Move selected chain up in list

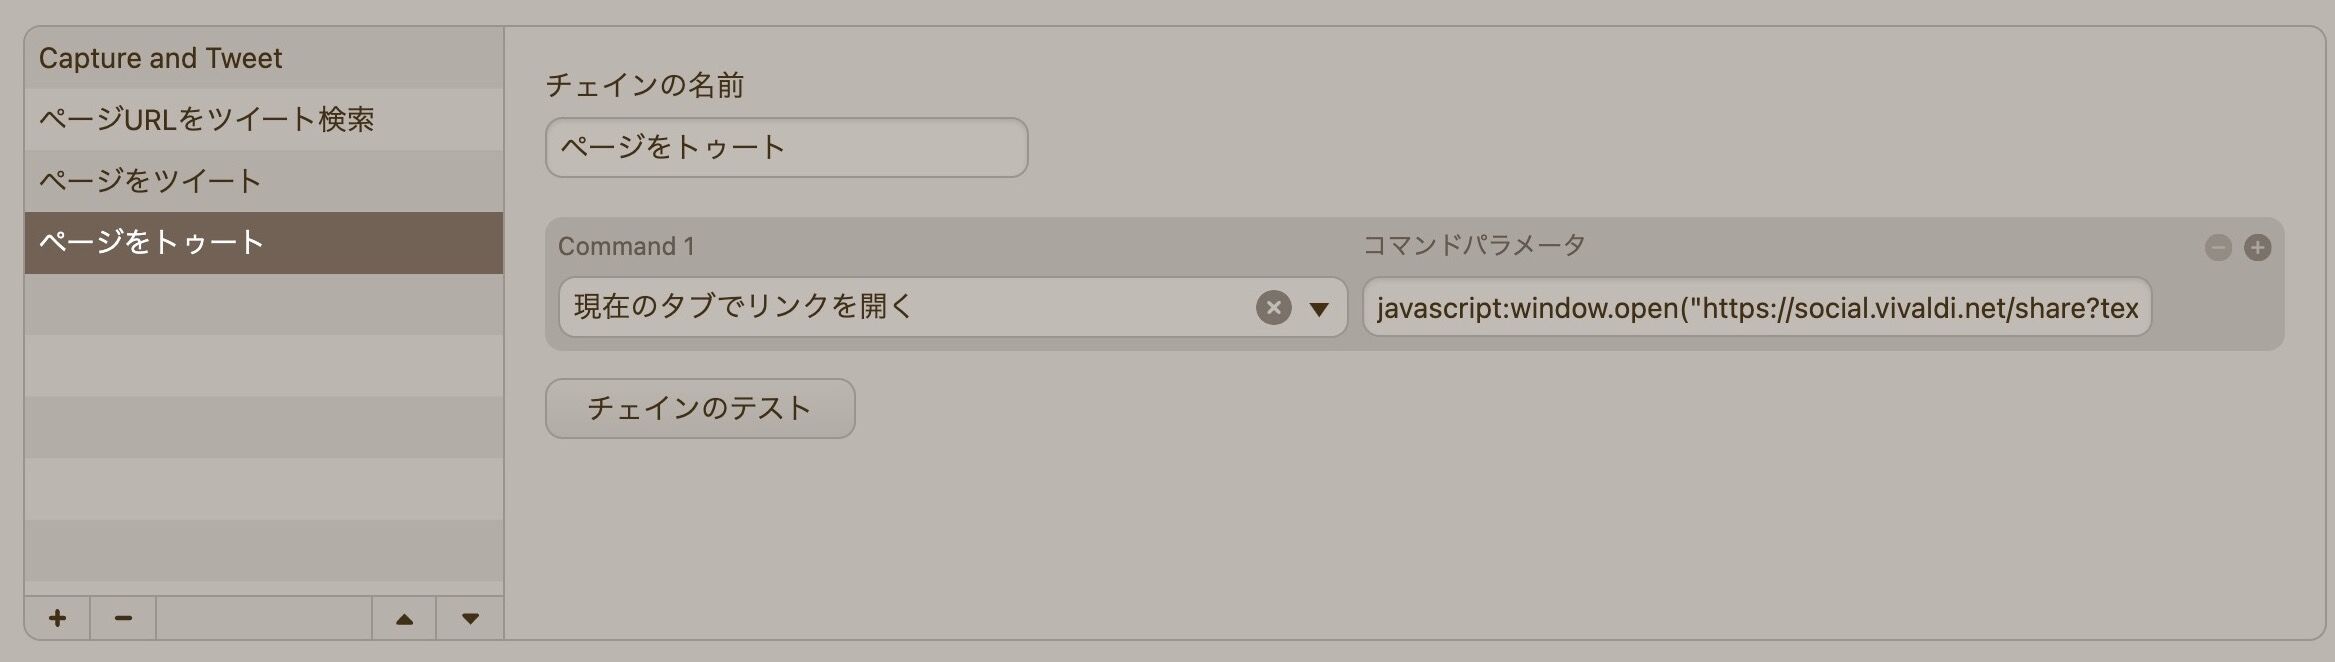pos(404,618)
